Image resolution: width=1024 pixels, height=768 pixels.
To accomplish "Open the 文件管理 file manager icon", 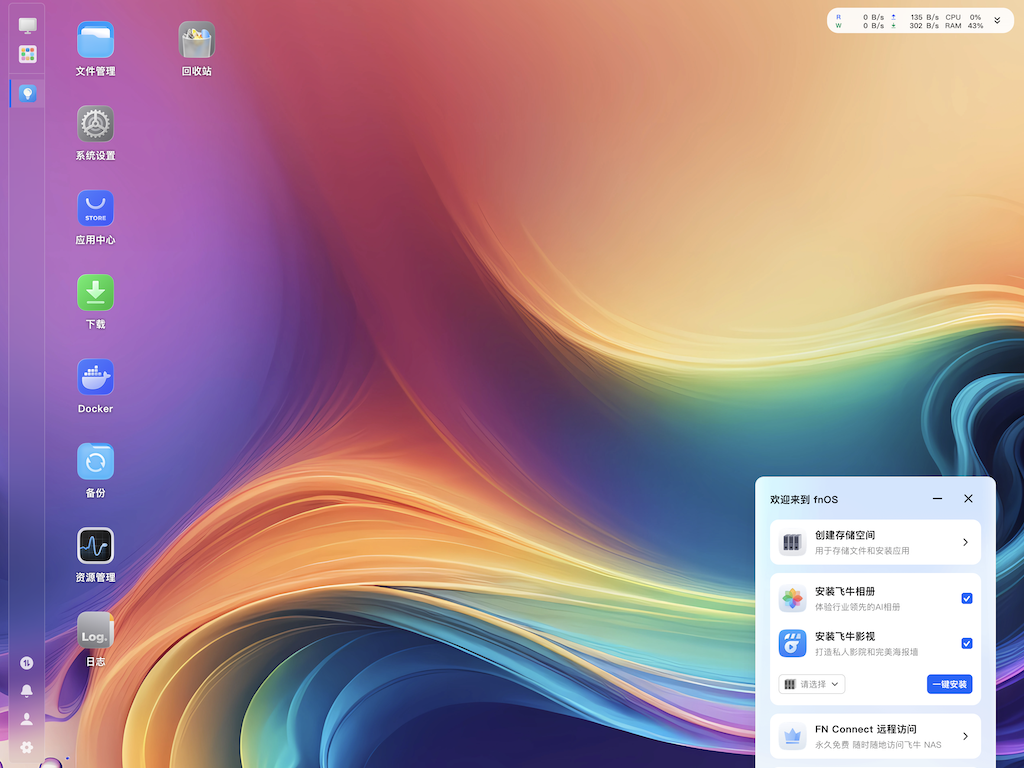I will [x=95, y=40].
